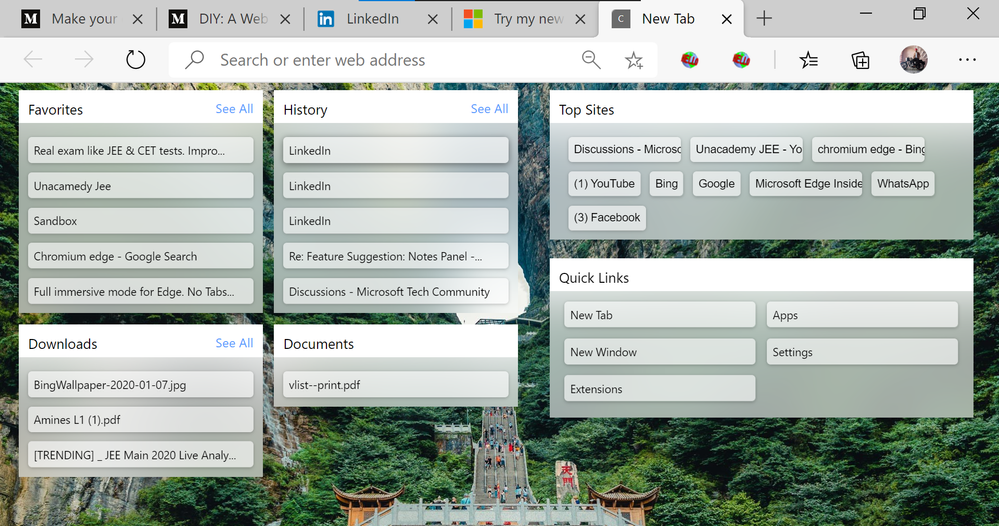Open the Settings and more ellipsis menu
Screen dimensions: 999x526
click(967, 60)
